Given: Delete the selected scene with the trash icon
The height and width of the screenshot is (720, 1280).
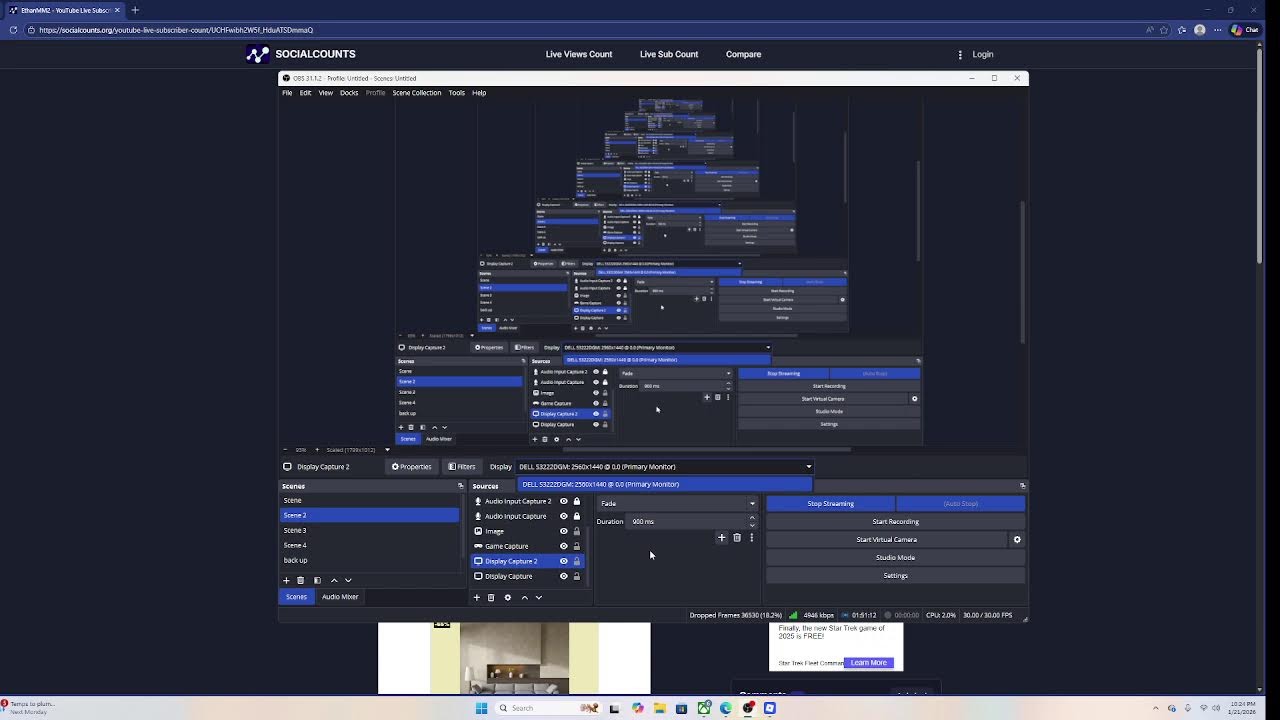Looking at the screenshot, I should click(300, 580).
